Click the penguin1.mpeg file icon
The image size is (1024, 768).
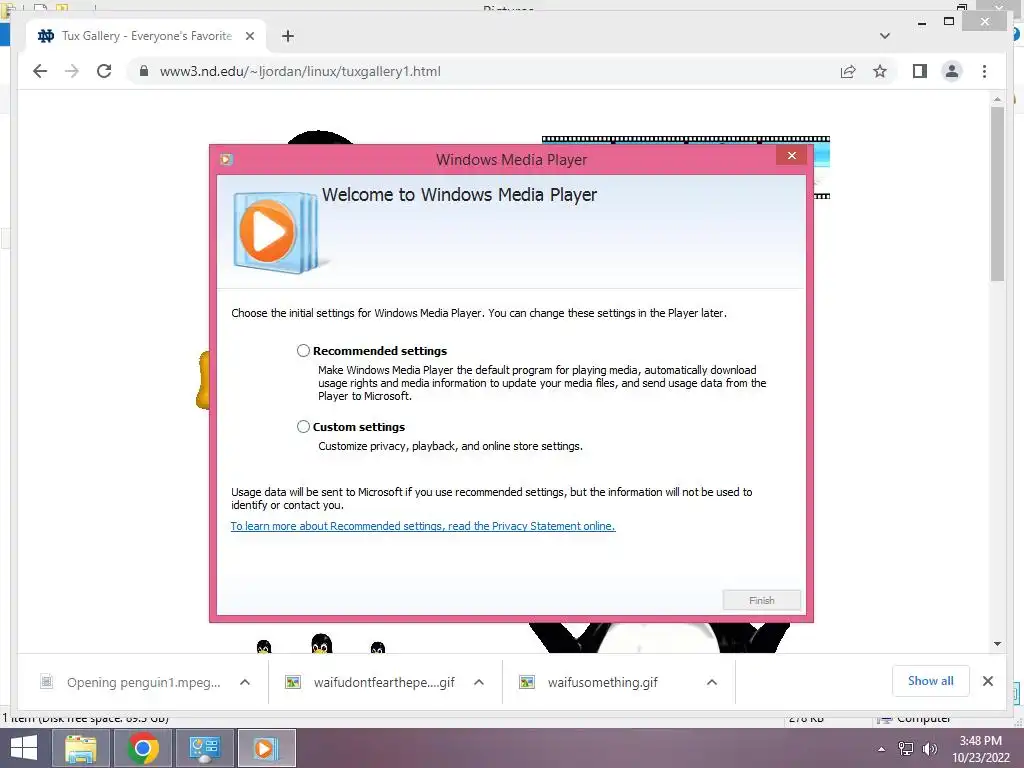pyautogui.click(x=46, y=682)
